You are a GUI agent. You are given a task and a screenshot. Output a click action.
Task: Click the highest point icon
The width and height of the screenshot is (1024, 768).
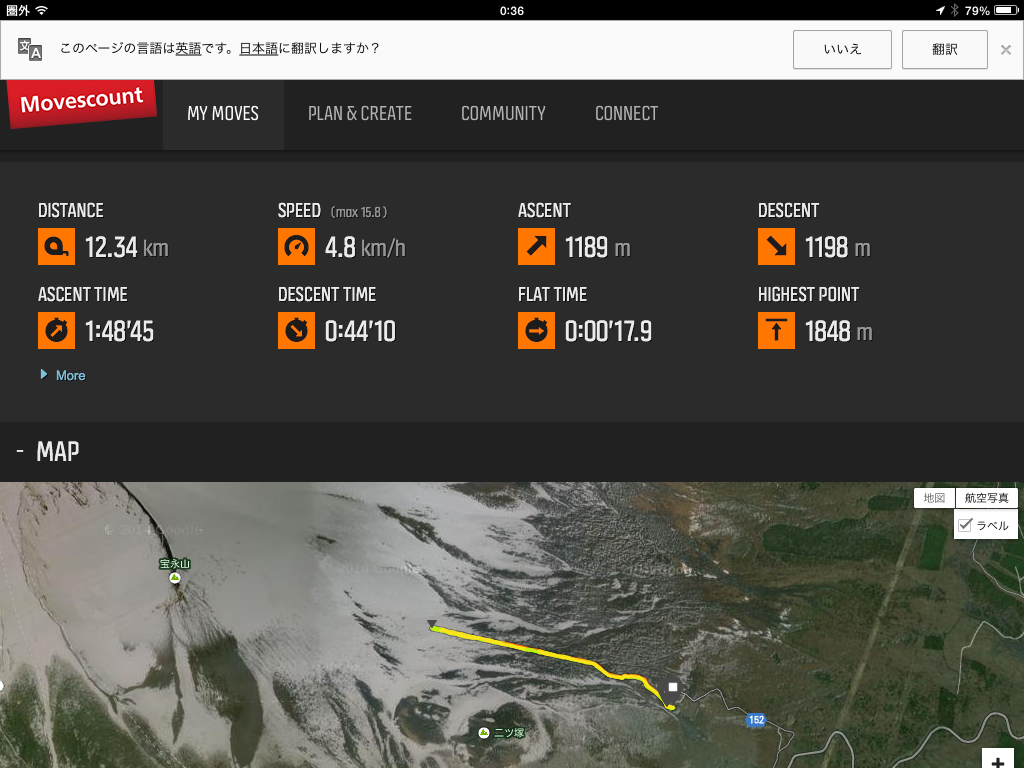[x=776, y=331]
